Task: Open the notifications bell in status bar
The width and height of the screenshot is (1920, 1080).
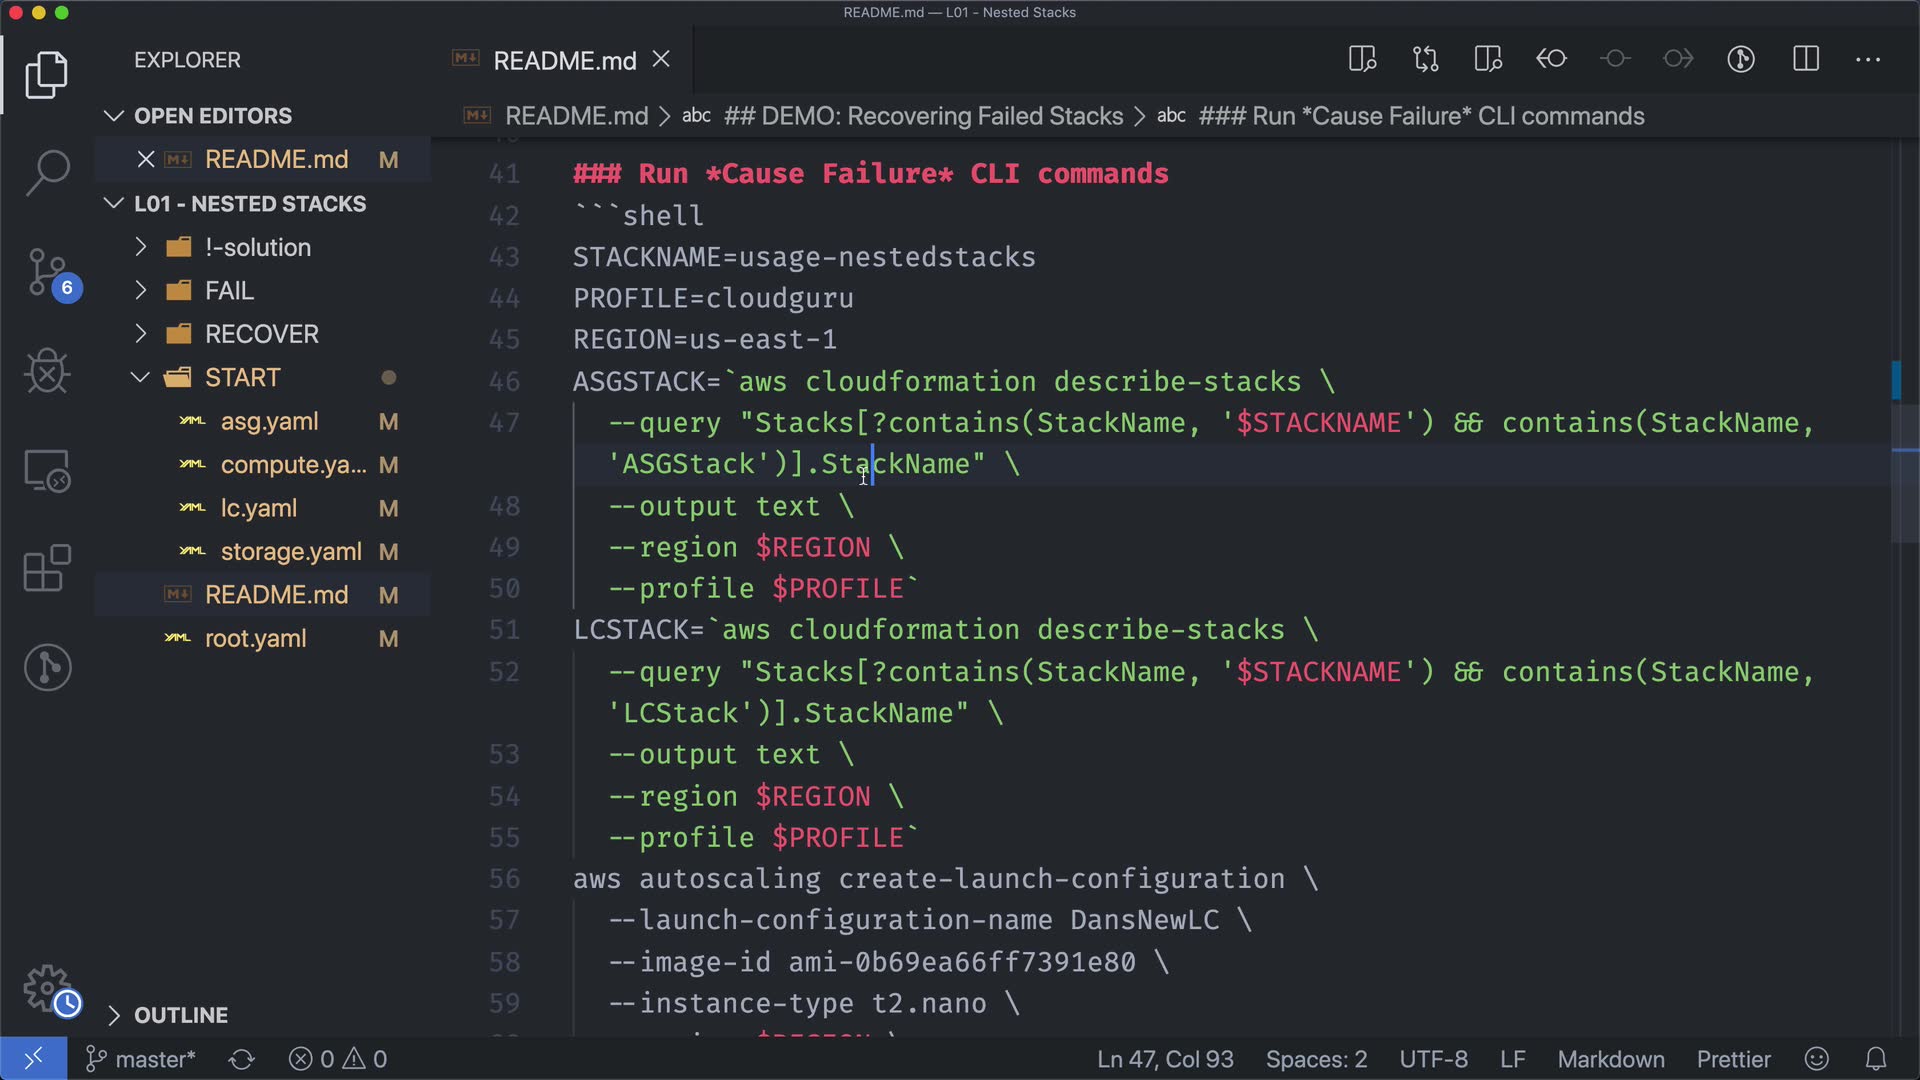Action: pyautogui.click(x=1876, y=1059)
